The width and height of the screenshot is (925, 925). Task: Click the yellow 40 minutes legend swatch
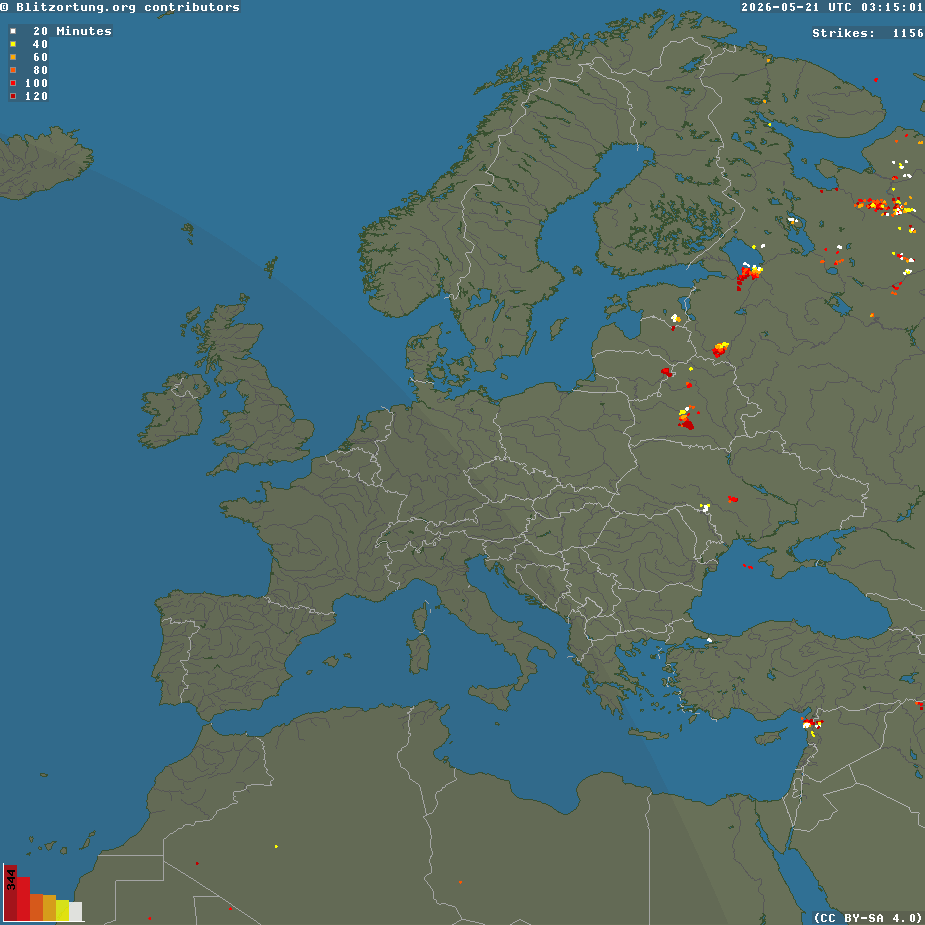[13, 44]
